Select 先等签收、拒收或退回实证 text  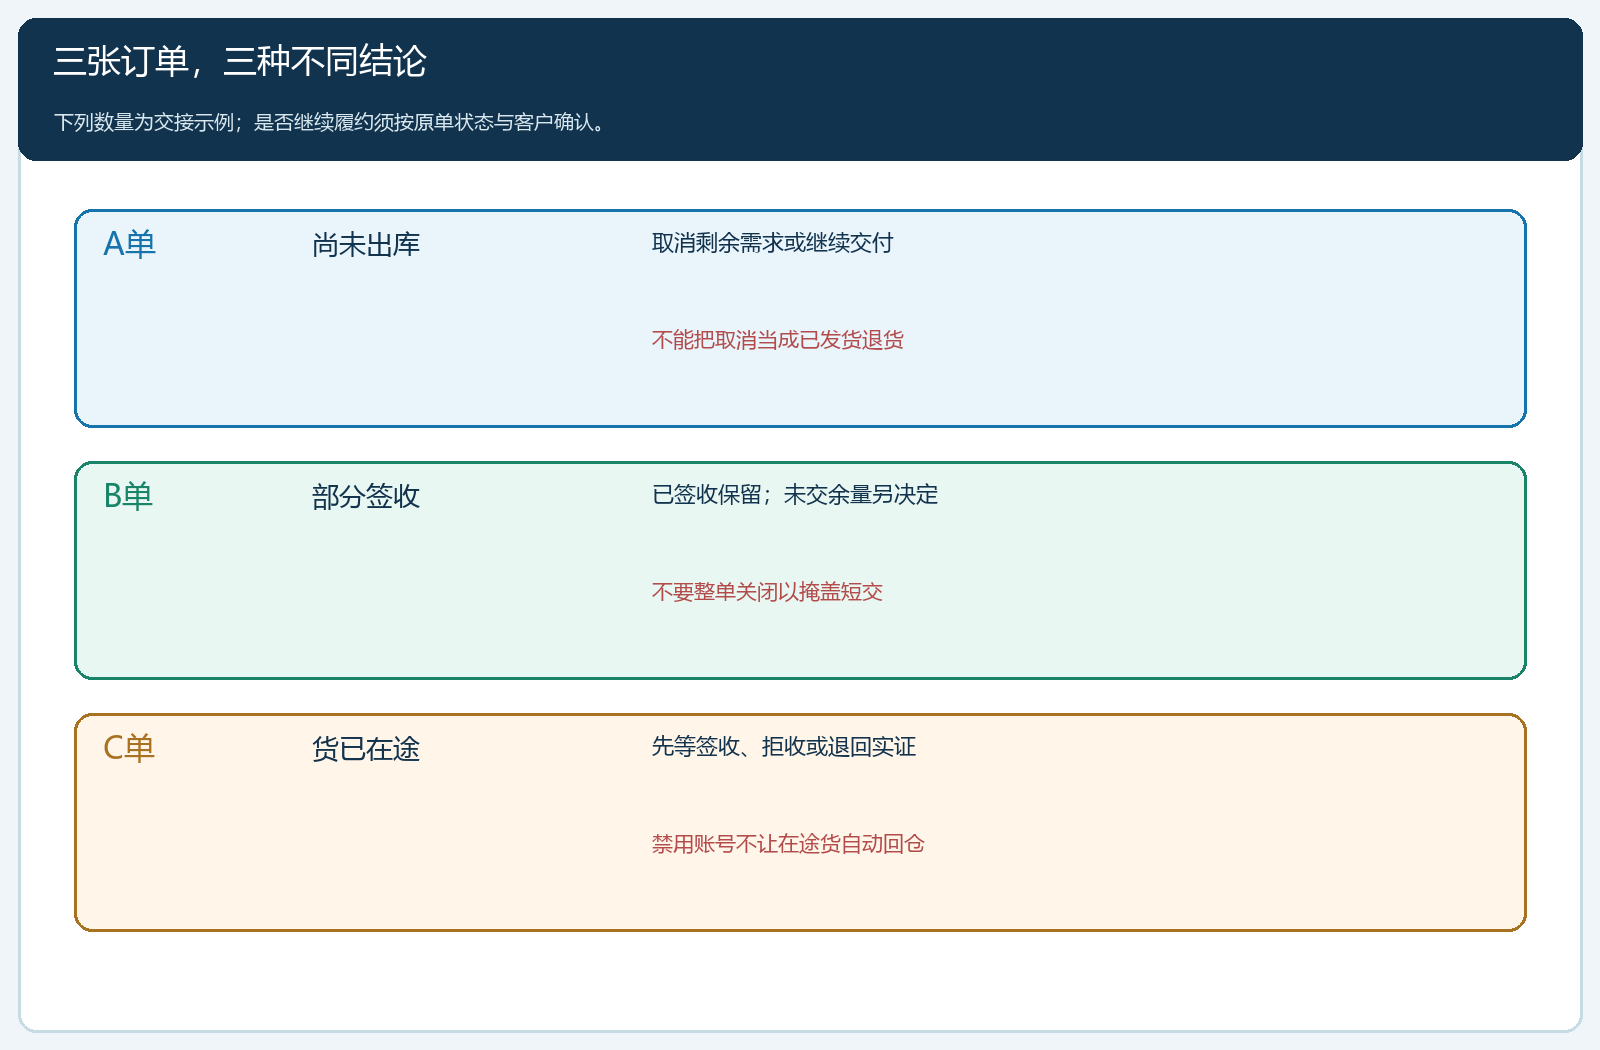pos(784,747)
